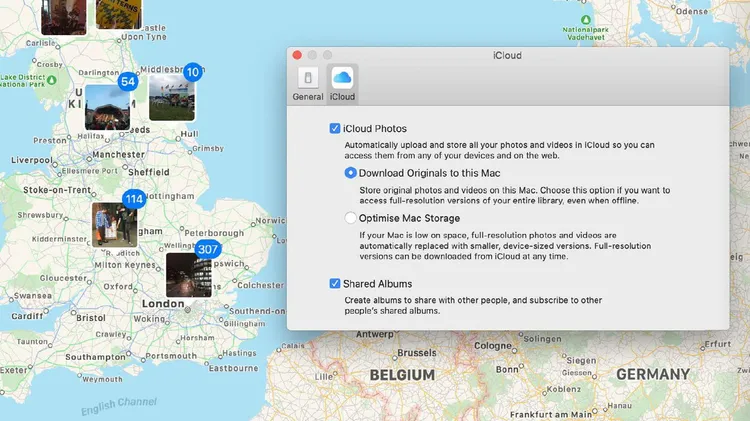
Task: Click the English Channel label
Action: pos(119,406)
